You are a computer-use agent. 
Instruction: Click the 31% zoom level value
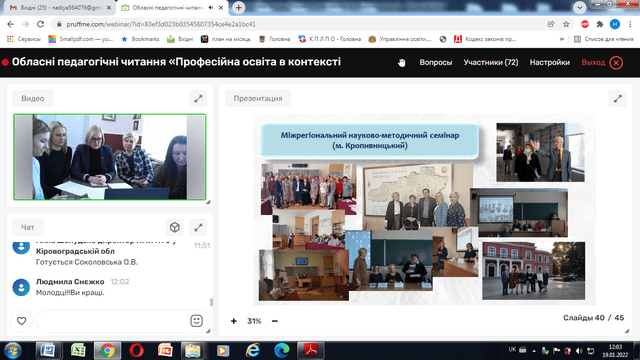254,321
